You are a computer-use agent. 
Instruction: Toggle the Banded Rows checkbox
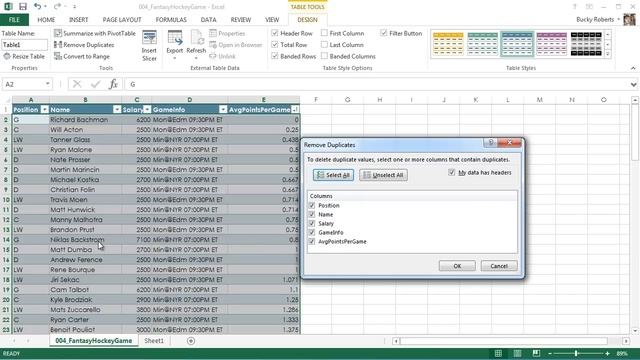click(x=275, y=56)
